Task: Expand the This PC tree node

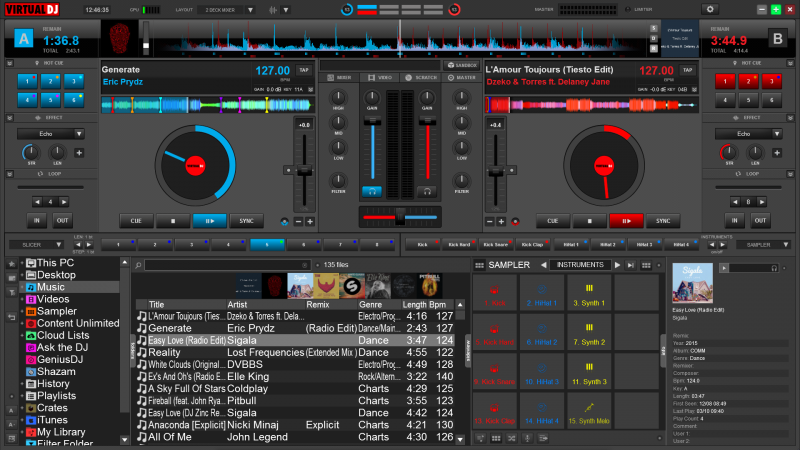Action: tap(22, 263)
